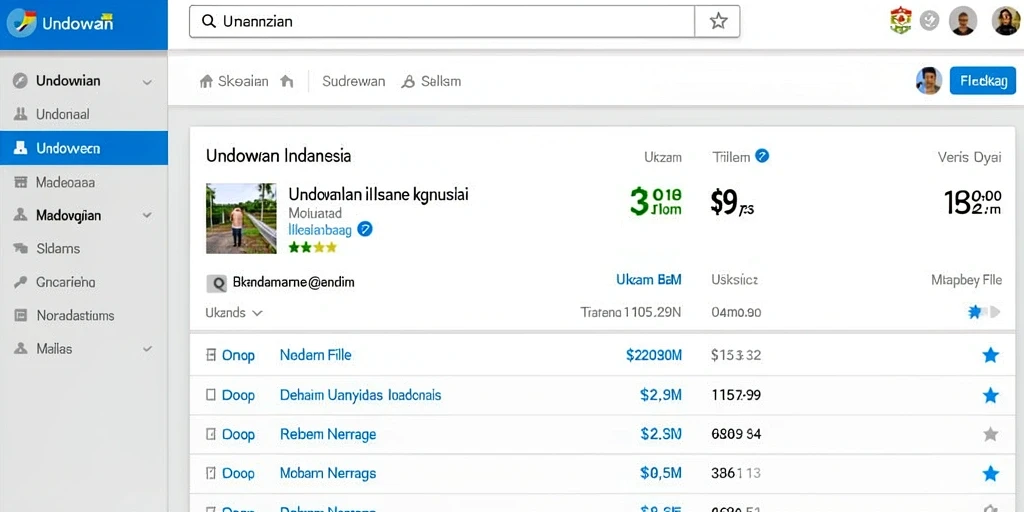Click the Uksiicz column header
The width and height of the screenshot is (1024, 512).
pyautogui.click(x=735, y=280)
